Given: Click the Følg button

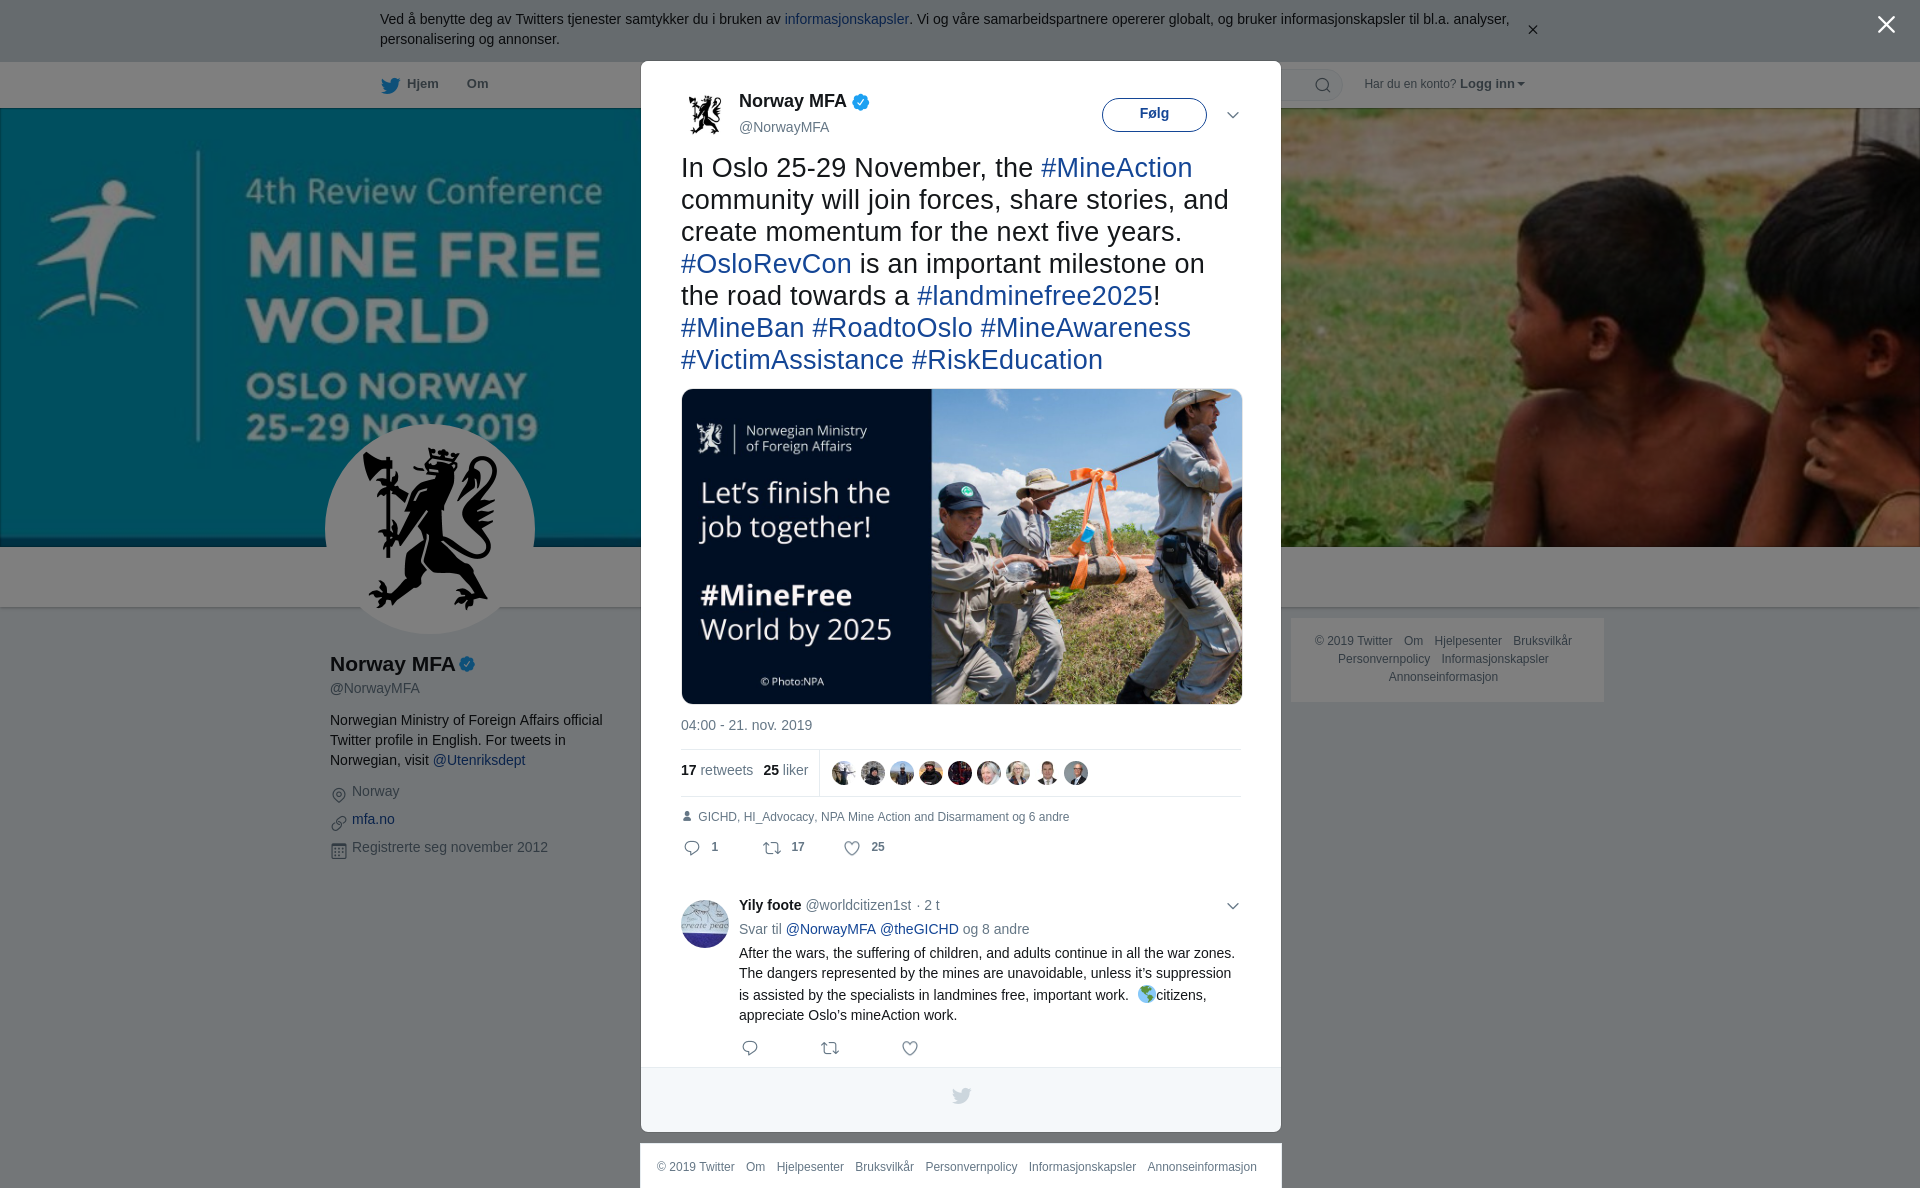Looking at the screenshot, I should (1154, 114).
